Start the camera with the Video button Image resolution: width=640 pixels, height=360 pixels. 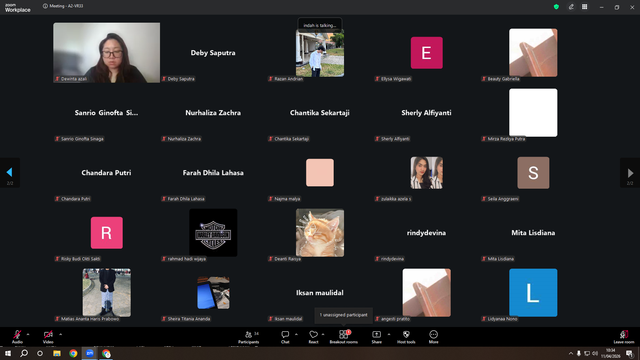point(48,337)
